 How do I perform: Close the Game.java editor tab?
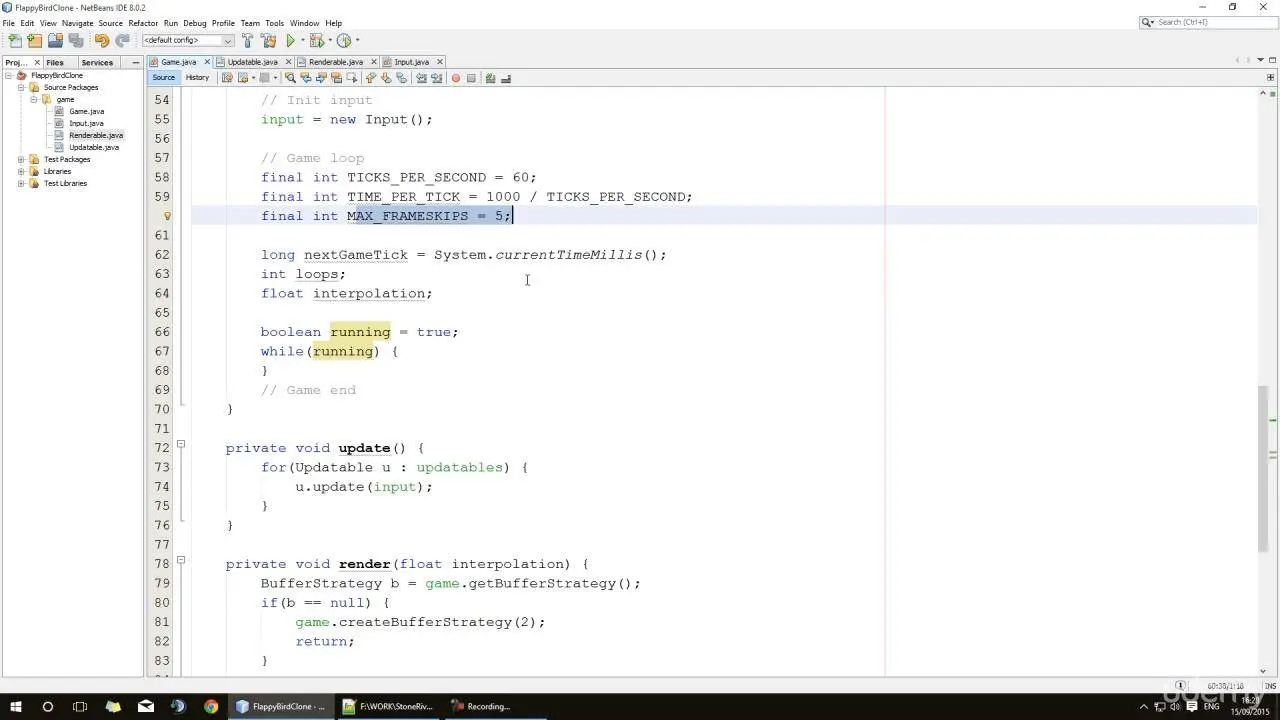click(207, 62)
